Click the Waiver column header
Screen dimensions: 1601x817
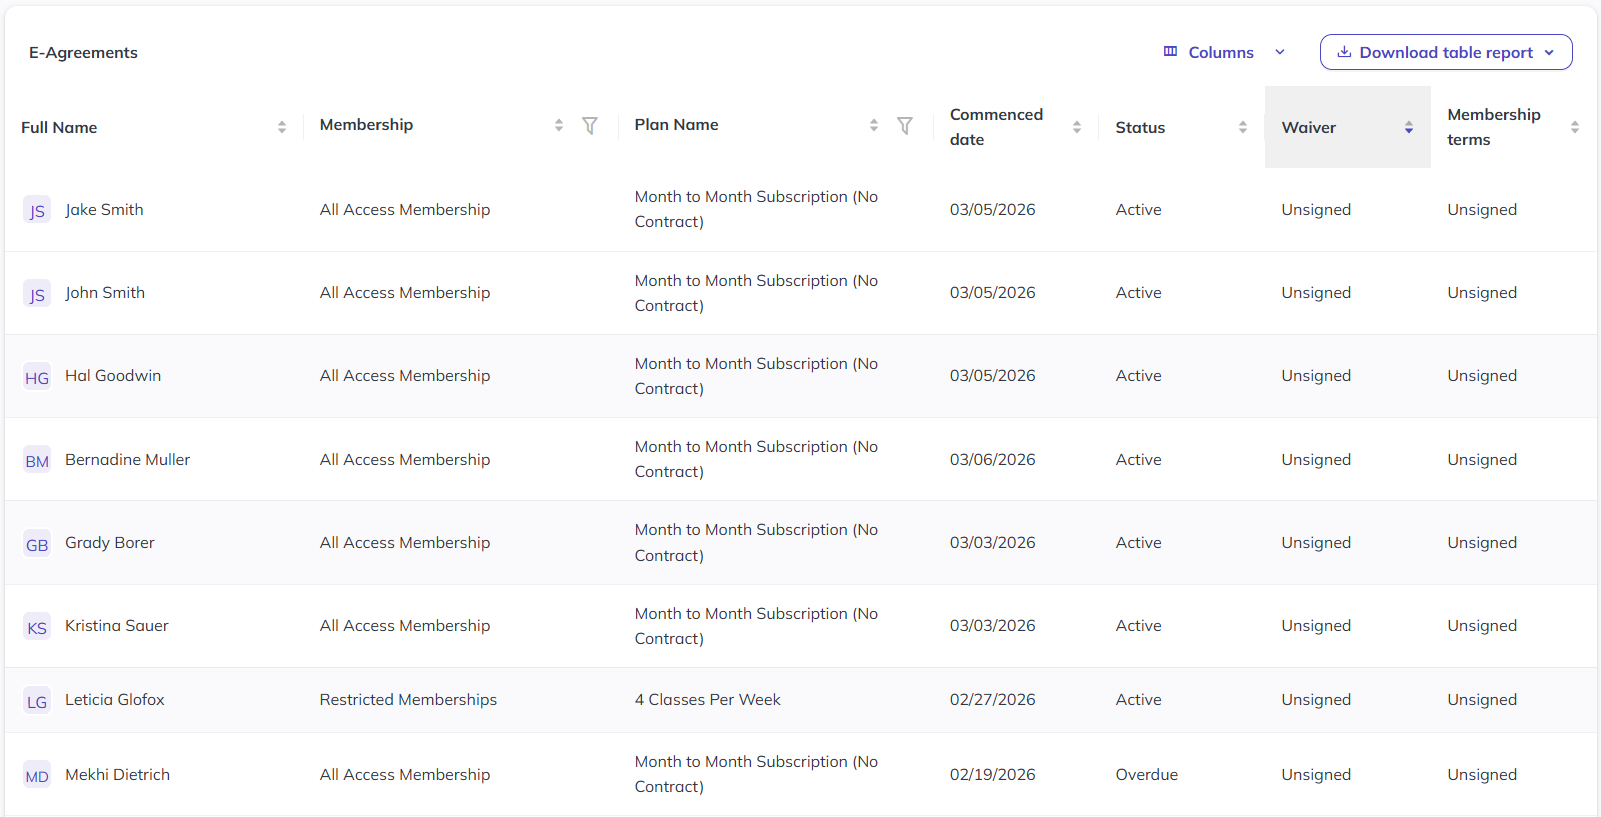1348,127
